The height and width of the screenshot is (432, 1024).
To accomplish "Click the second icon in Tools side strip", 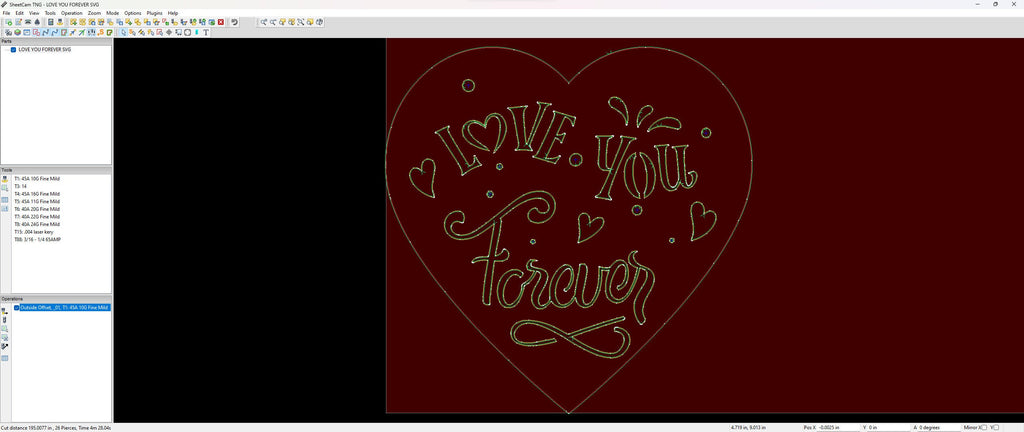I will coord(5,188).
